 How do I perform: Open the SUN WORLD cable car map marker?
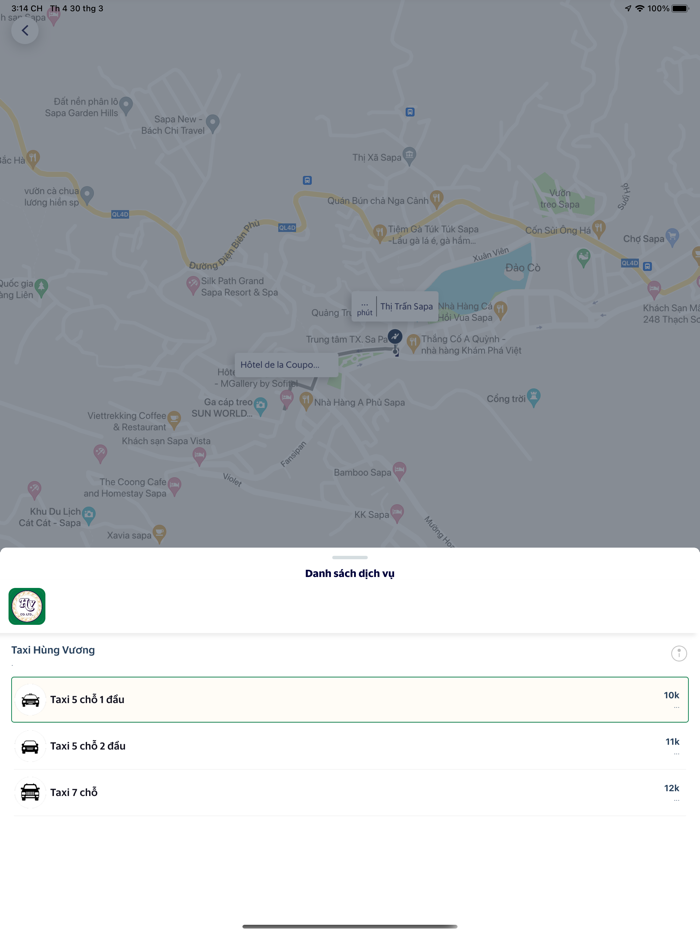[258, 405]
